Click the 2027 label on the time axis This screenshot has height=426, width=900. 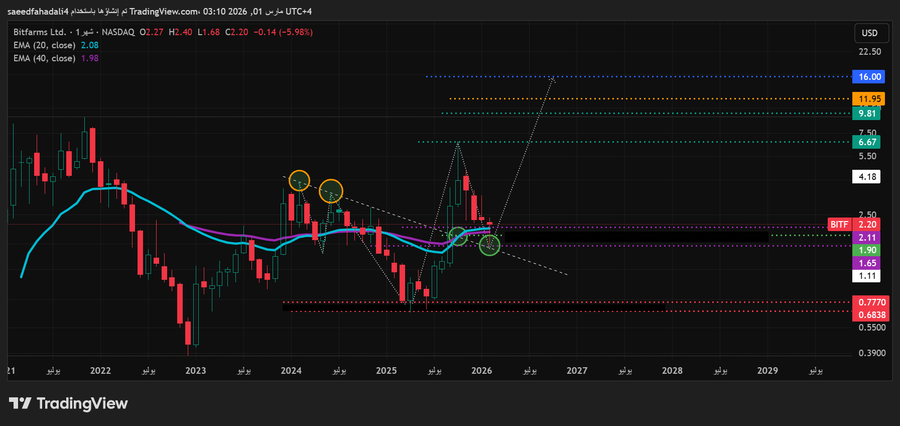pyautogui.click(x=577, y=371)
